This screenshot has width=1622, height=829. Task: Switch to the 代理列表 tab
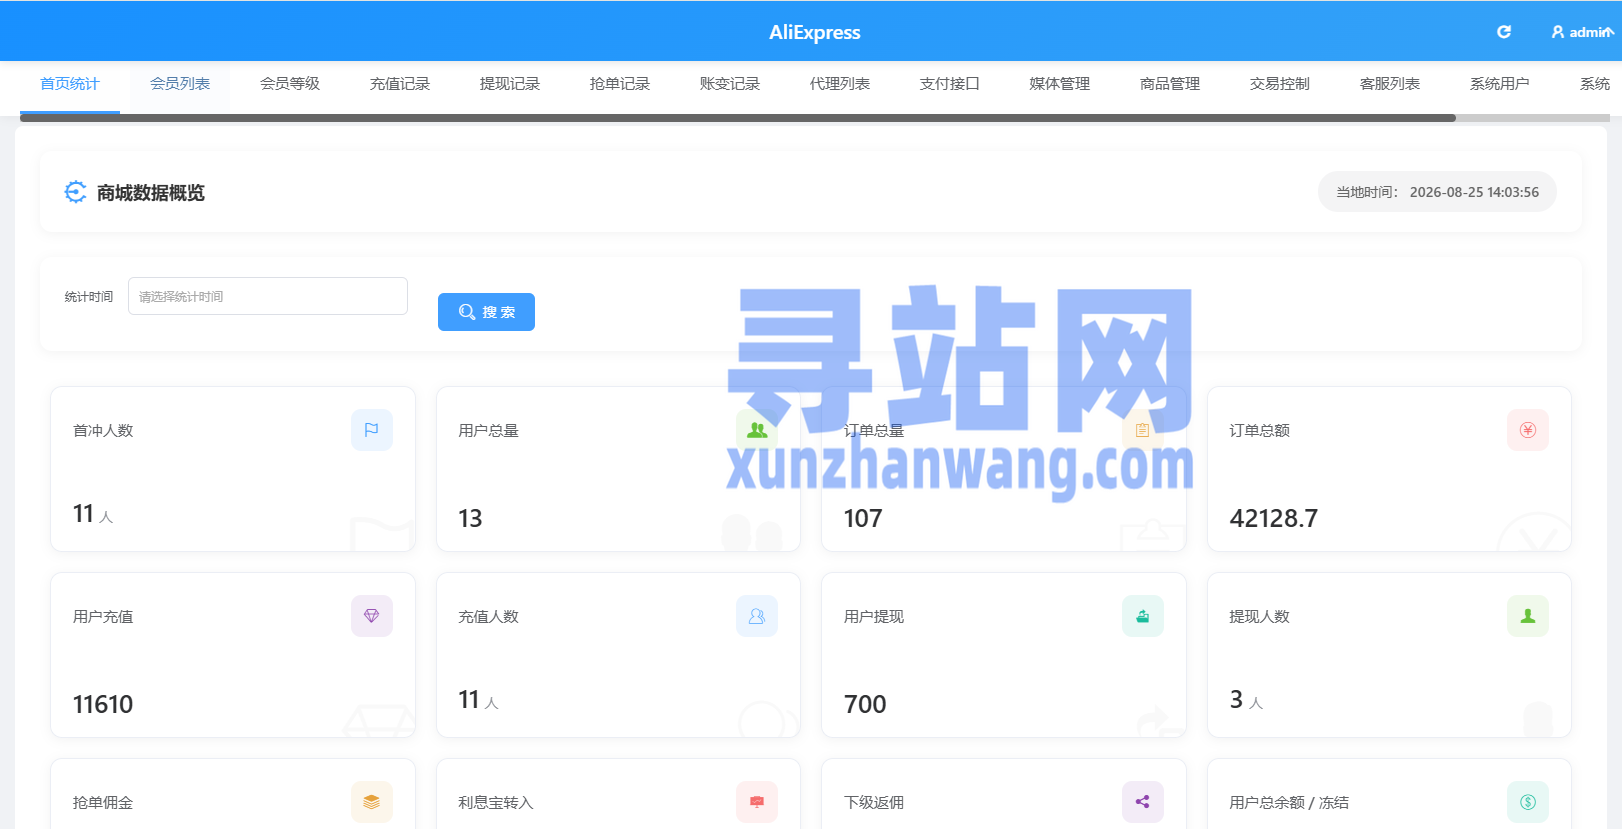840,84
